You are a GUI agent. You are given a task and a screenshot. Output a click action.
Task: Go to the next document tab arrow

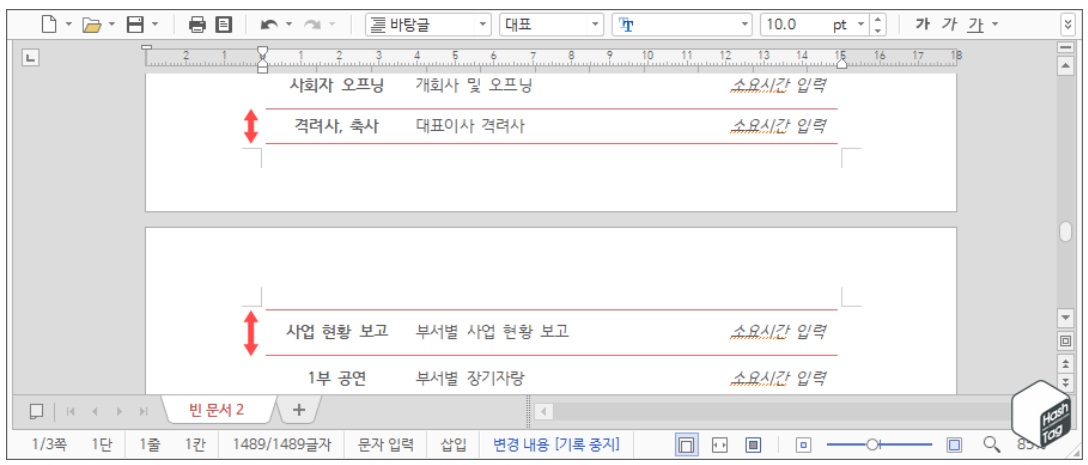119,411
